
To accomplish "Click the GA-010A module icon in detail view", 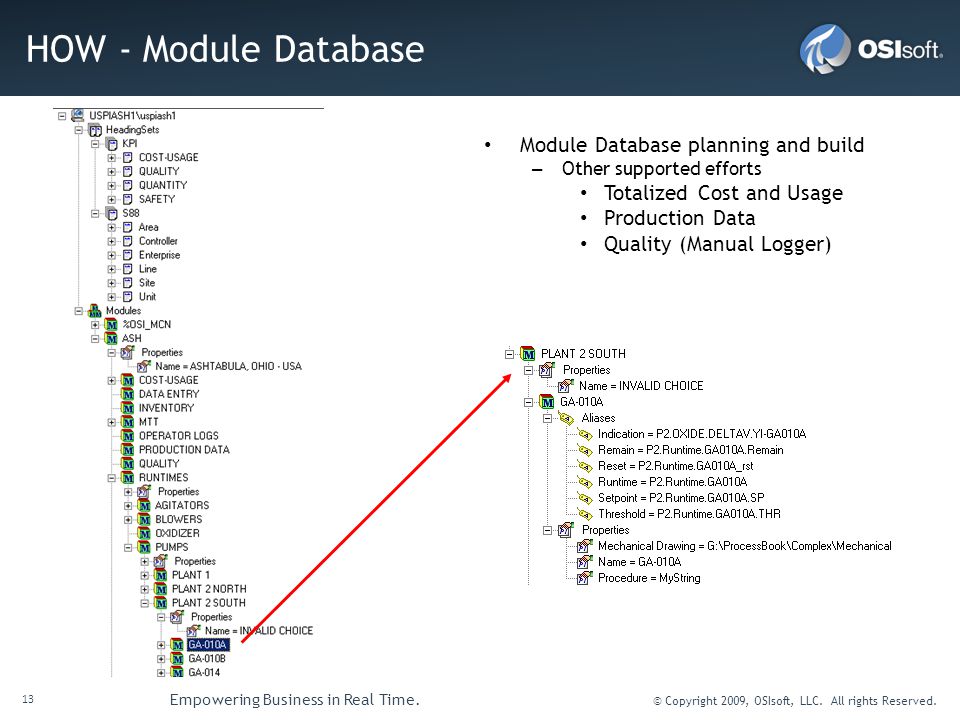I will tap(547, 402).
